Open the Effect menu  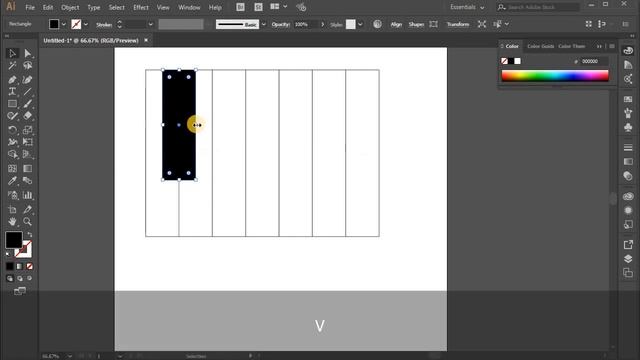141,7
